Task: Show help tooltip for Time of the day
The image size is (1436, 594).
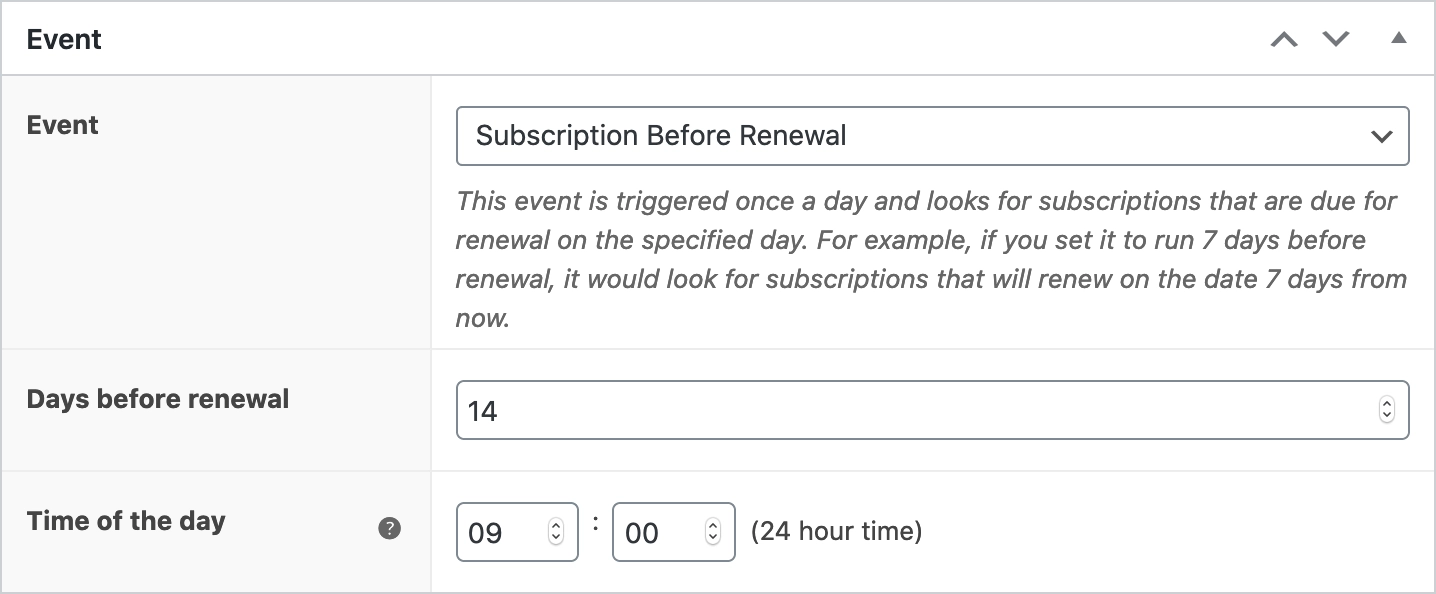Action: (390, 529)
